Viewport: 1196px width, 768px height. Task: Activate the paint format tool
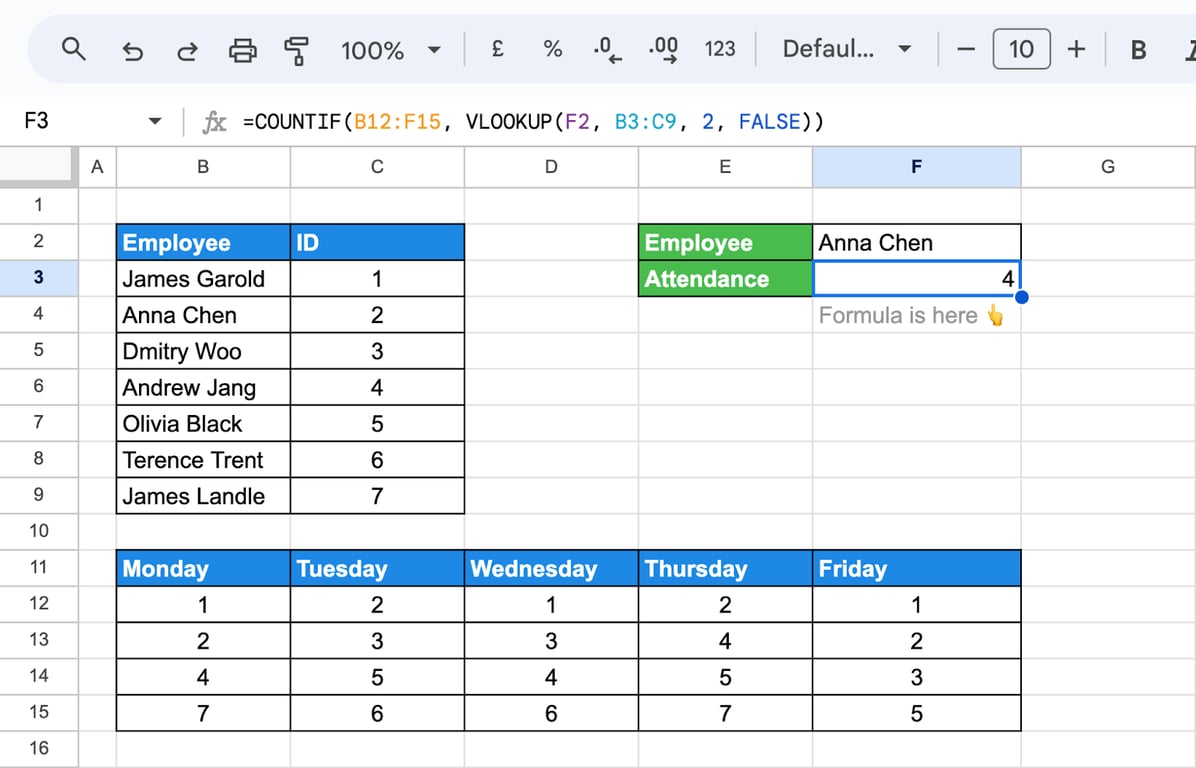point(296,50)
